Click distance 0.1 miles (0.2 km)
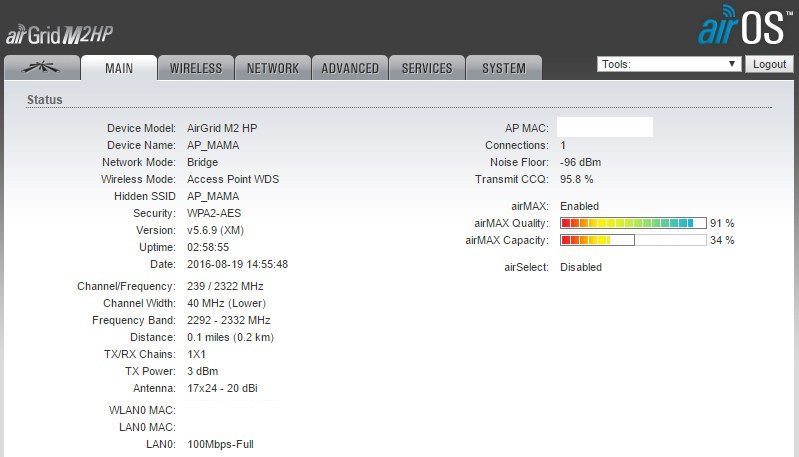 pyautogui.click(x=230, y=337)
